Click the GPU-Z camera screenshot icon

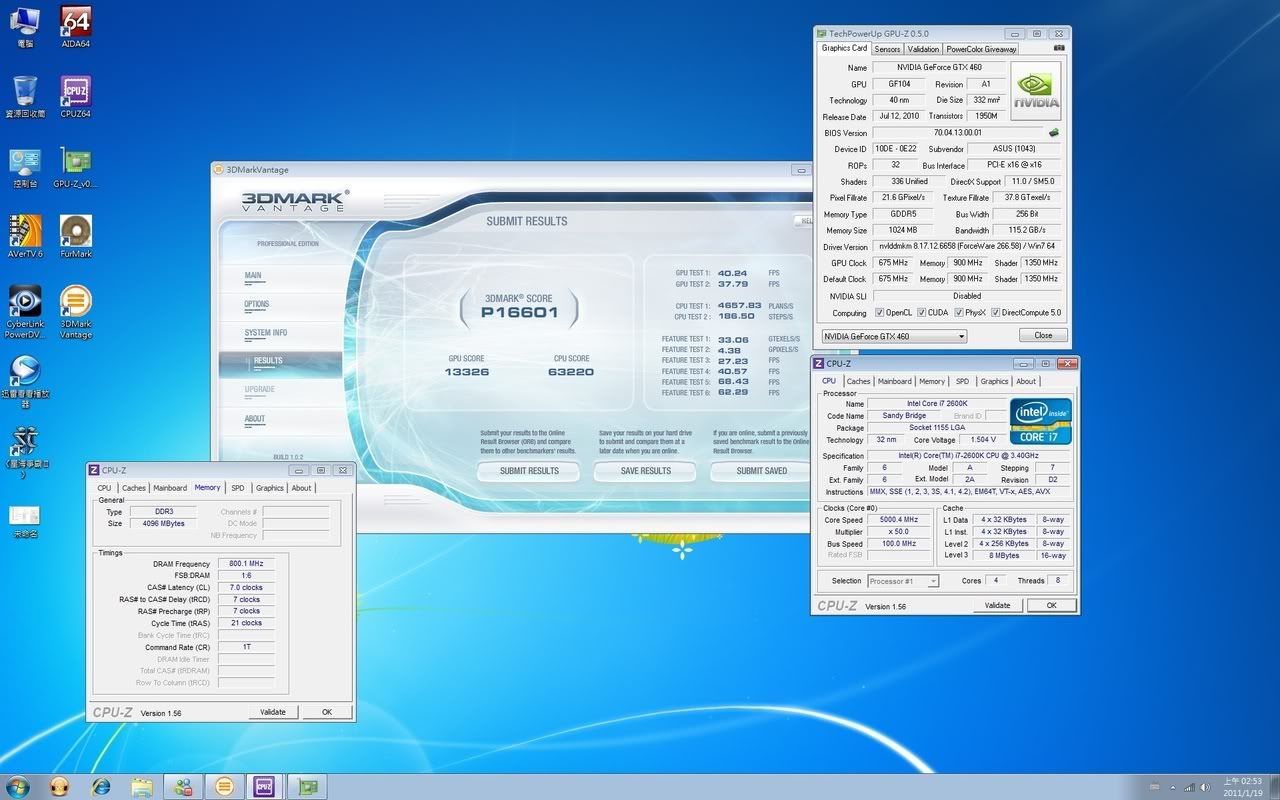tap(1059, 48)
